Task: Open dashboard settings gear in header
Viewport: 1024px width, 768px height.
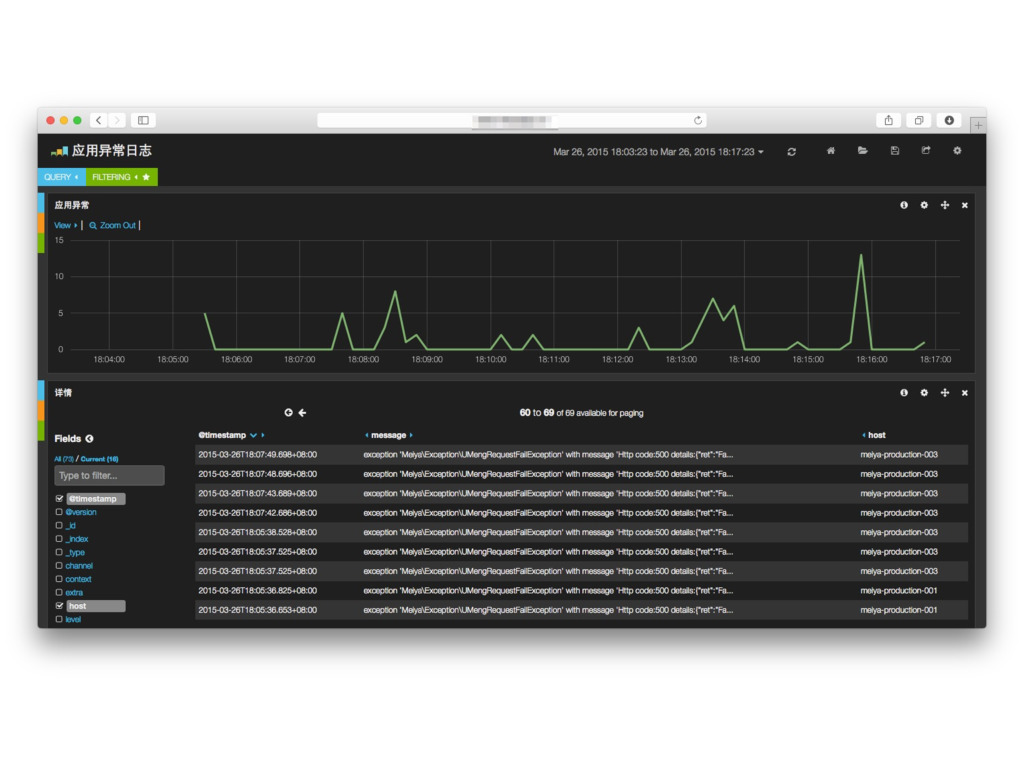Action: [957, 151]
